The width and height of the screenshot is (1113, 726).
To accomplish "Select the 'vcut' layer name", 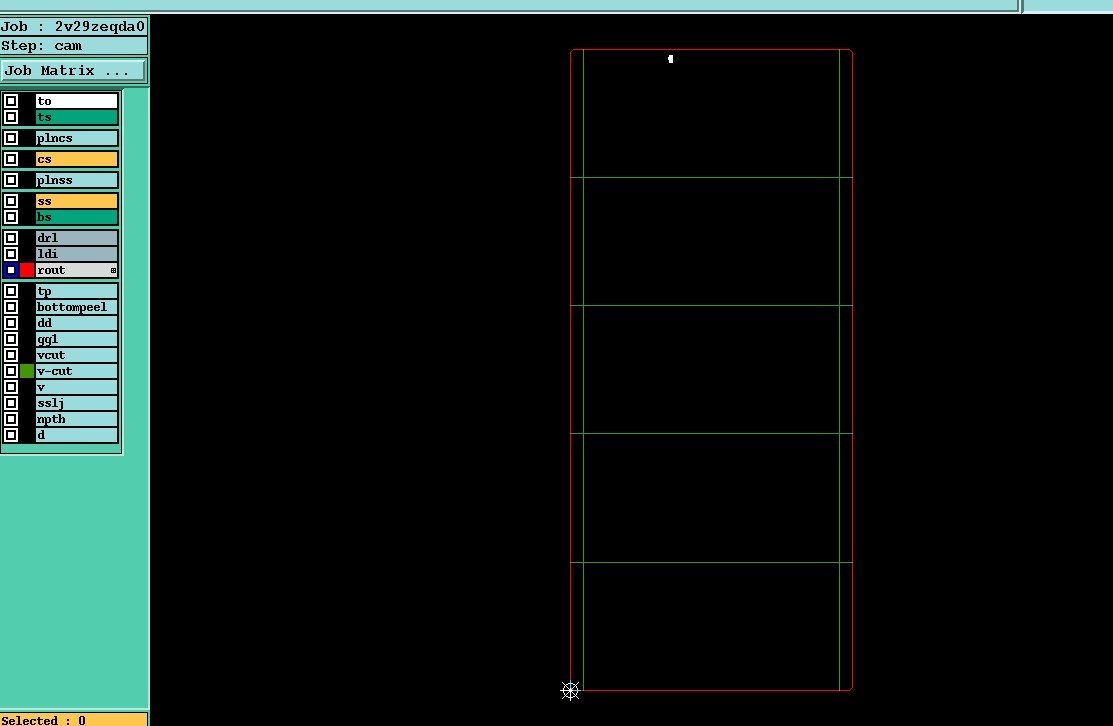I will (x=77, y=355).
